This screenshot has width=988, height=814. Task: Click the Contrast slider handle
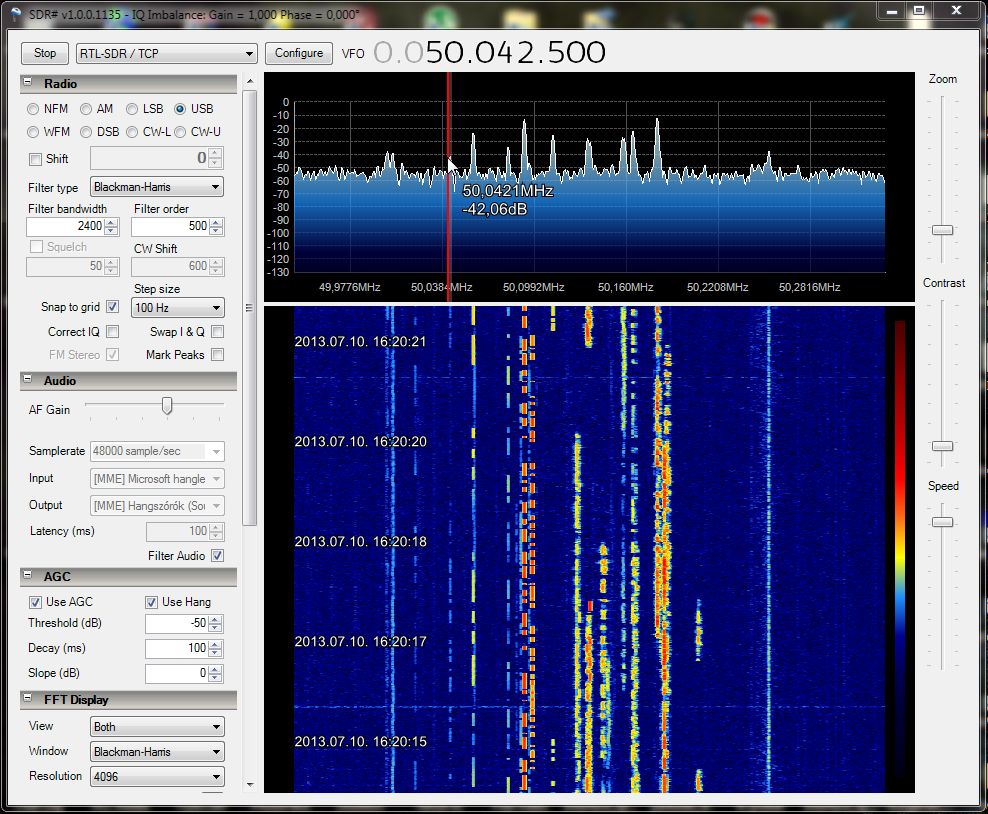click(942, 446)
